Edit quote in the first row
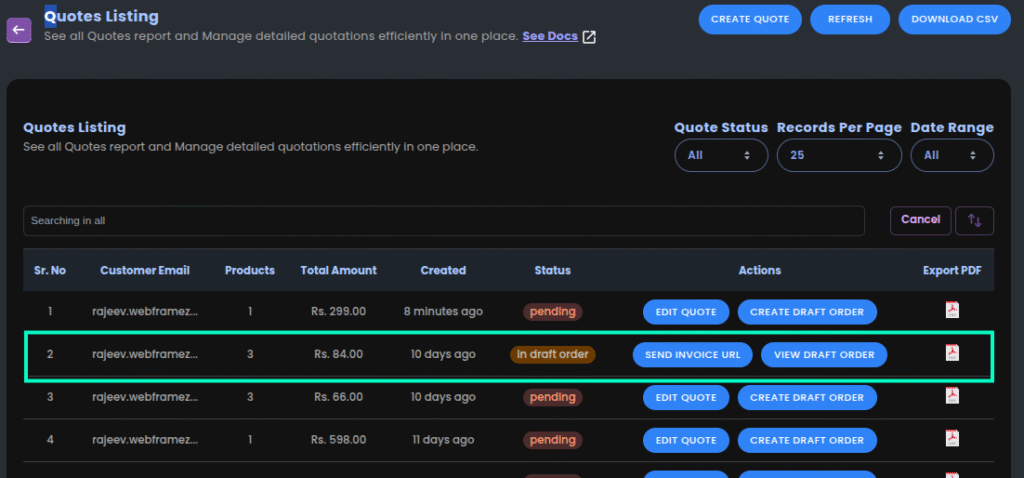Viewport: 1024px width, 478px height. point(686,312)
